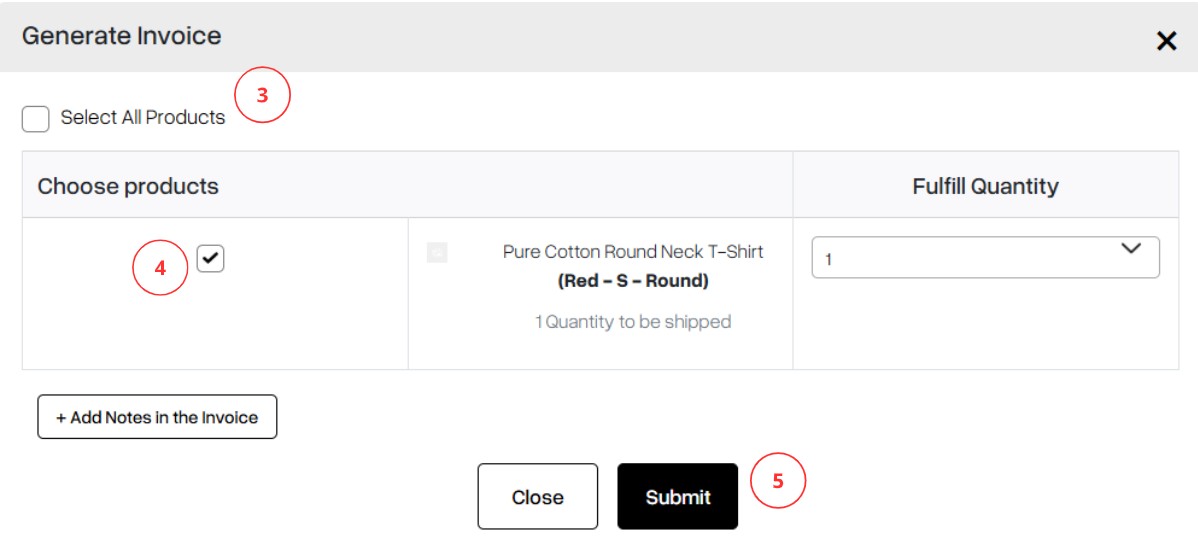Click the product thumbnail placeholder image

click(x=437, y=253)
